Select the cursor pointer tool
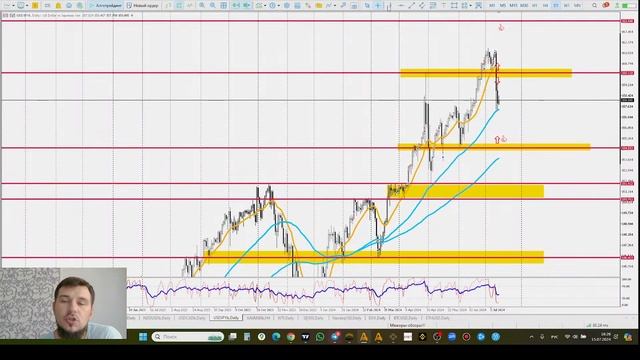The image size is (640, 360). click(x=367, y=6)
